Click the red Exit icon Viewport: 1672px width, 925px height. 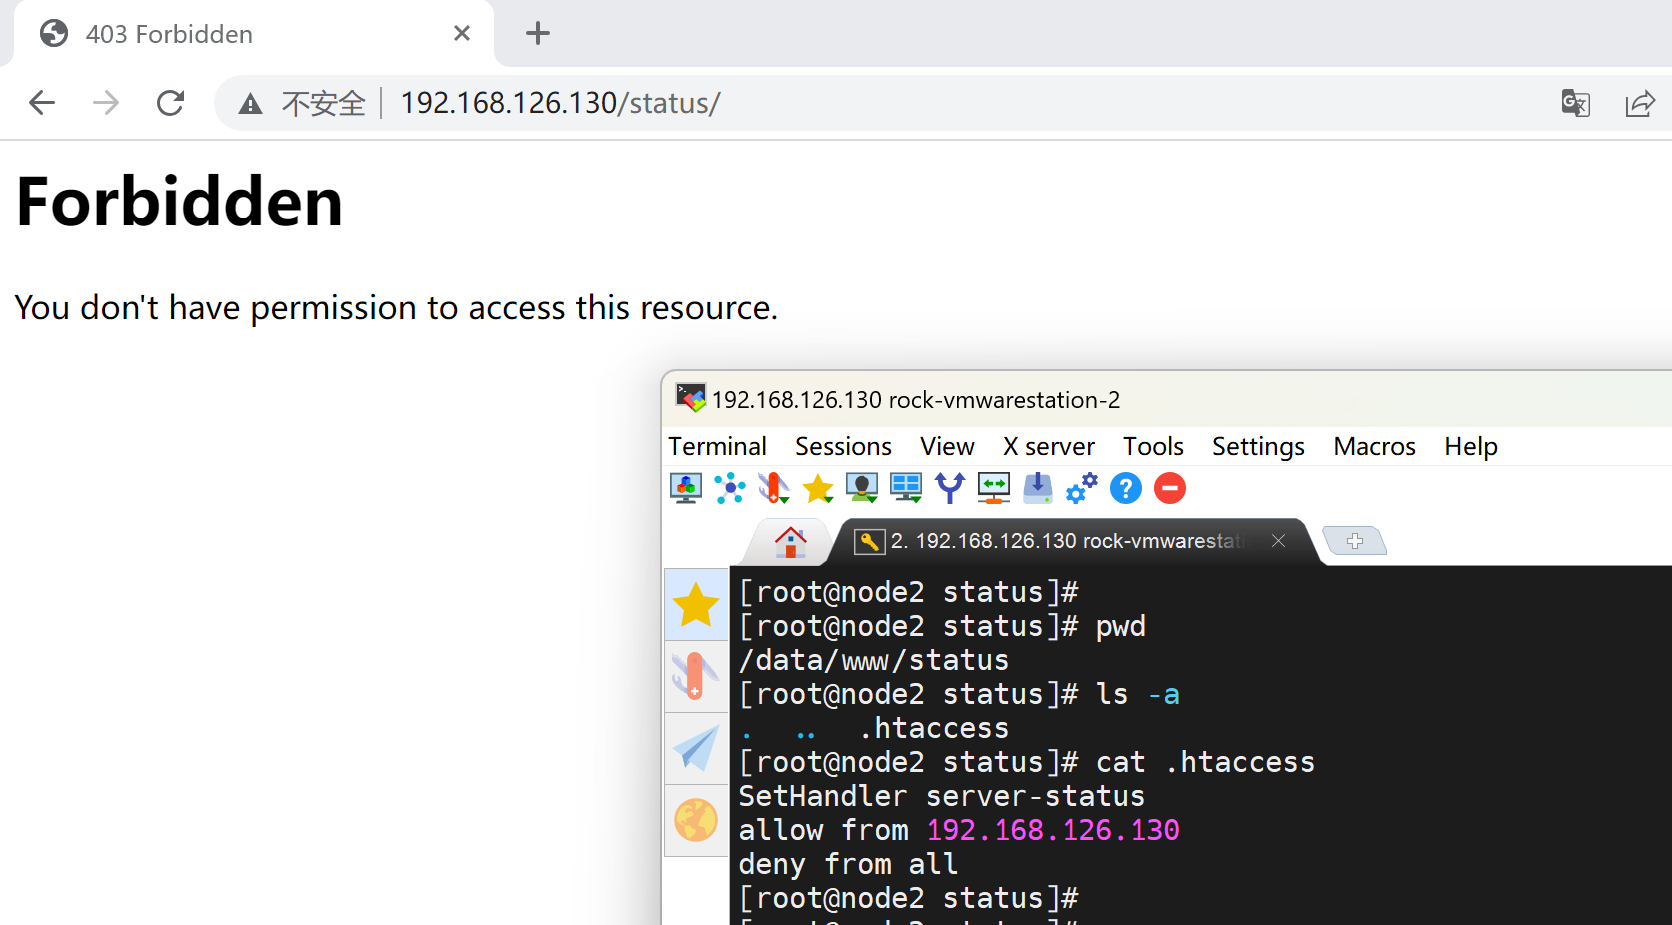coord(1169,488)
